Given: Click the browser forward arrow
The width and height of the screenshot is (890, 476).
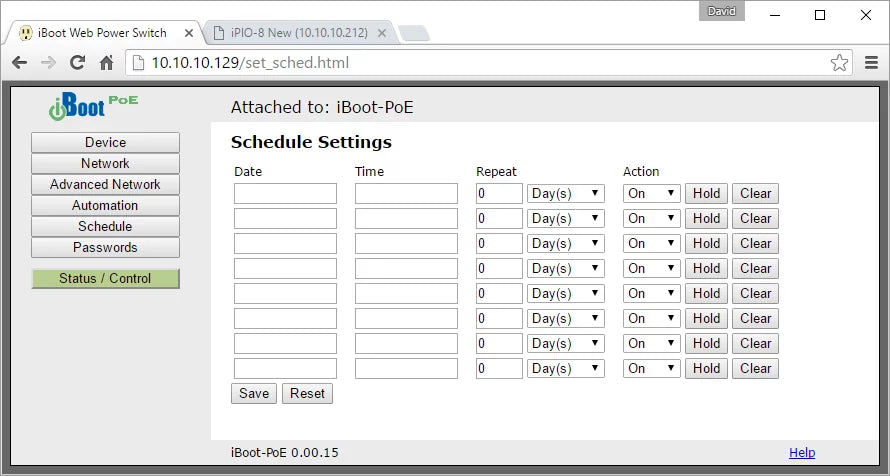Looking at the screenshot, I should click(x=49, y=62).
